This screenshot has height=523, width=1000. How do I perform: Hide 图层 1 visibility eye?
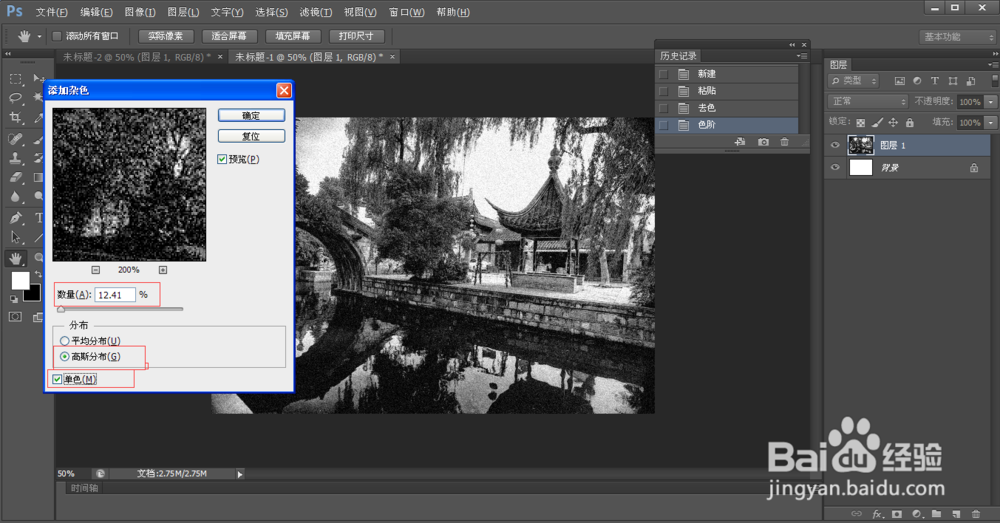[835, 145]
